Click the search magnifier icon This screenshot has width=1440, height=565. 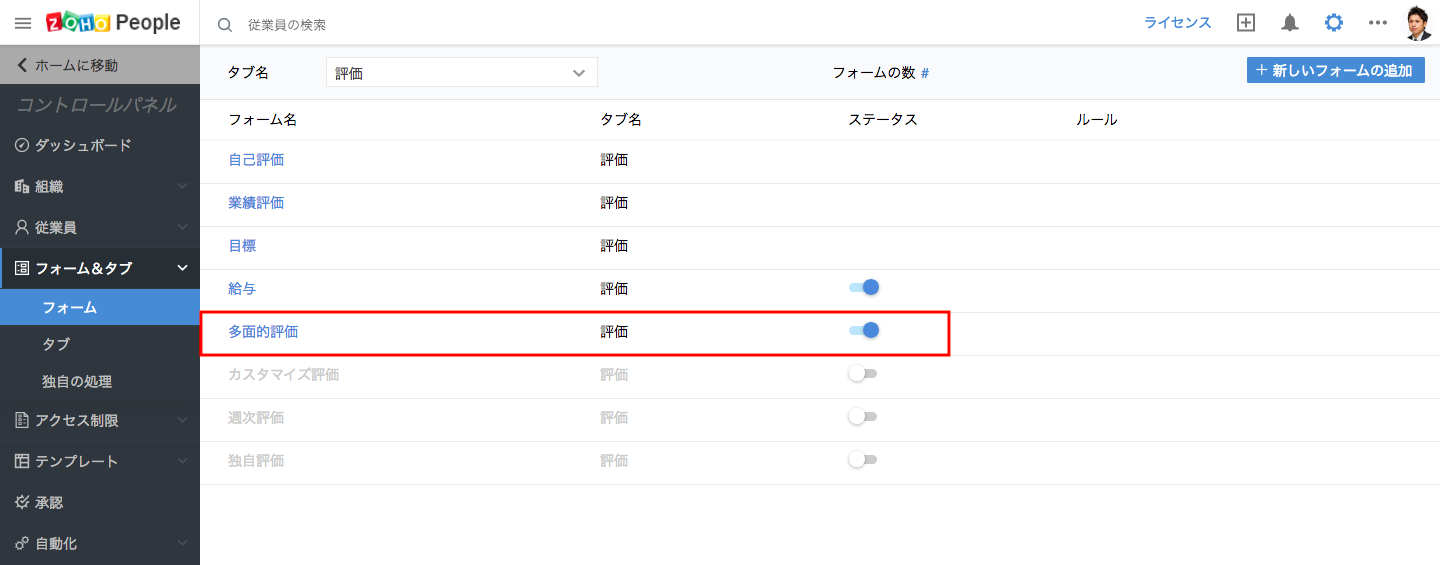[x=225, y=24]
